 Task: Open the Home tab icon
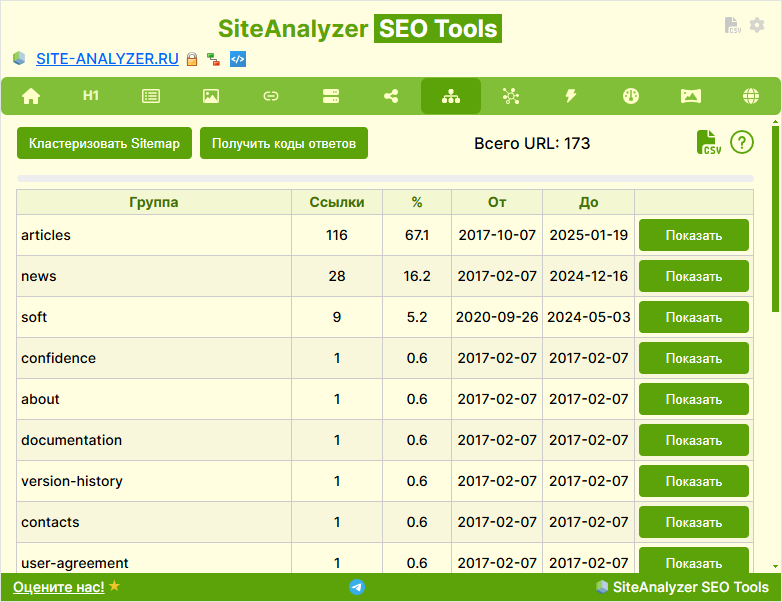pos(31,96)
